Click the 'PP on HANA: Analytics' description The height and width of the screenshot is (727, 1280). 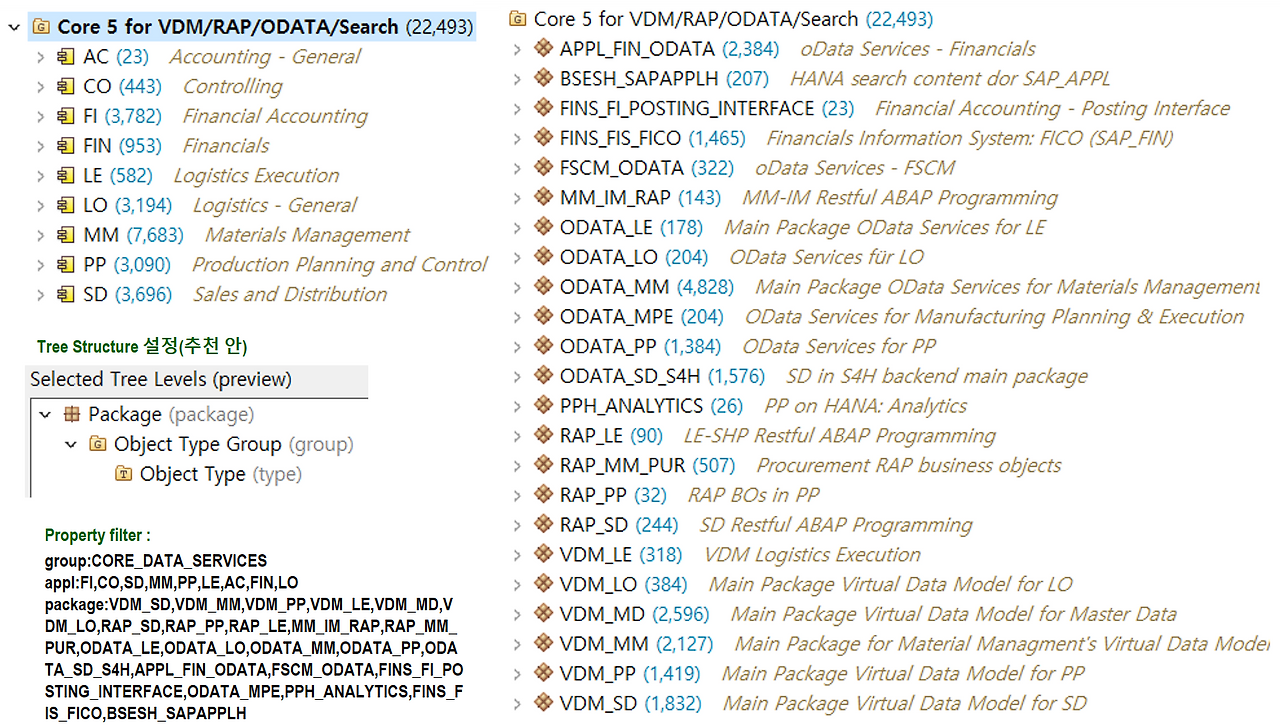click(x=865, y=406)
